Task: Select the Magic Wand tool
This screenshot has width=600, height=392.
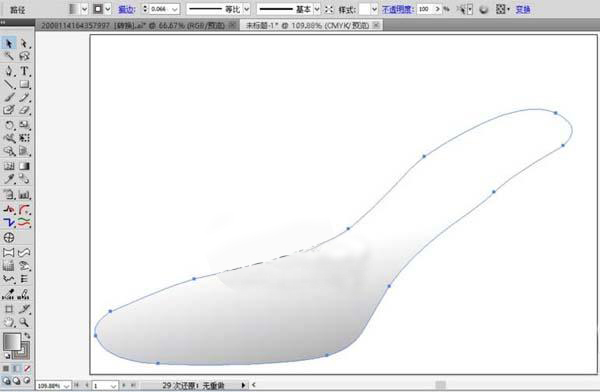Action: click(9, 56)
